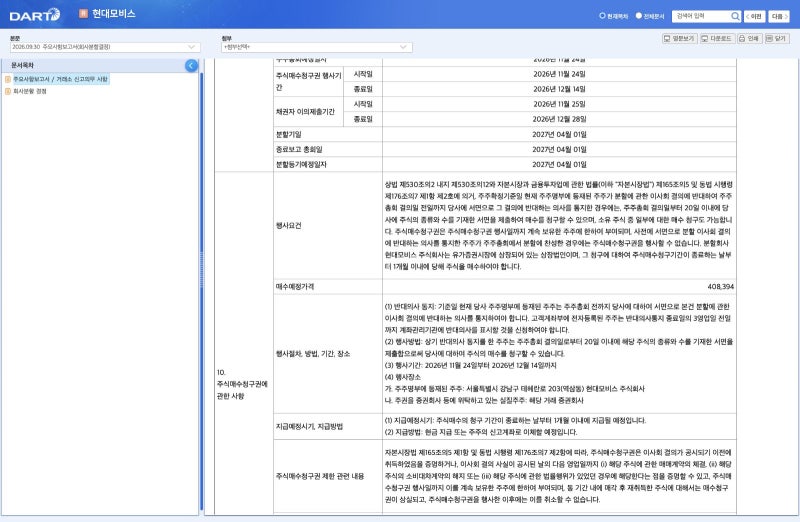This screenshot has height=522, width=800.
Task: Click the 인쇄 print button
Action: pos(749,38)
